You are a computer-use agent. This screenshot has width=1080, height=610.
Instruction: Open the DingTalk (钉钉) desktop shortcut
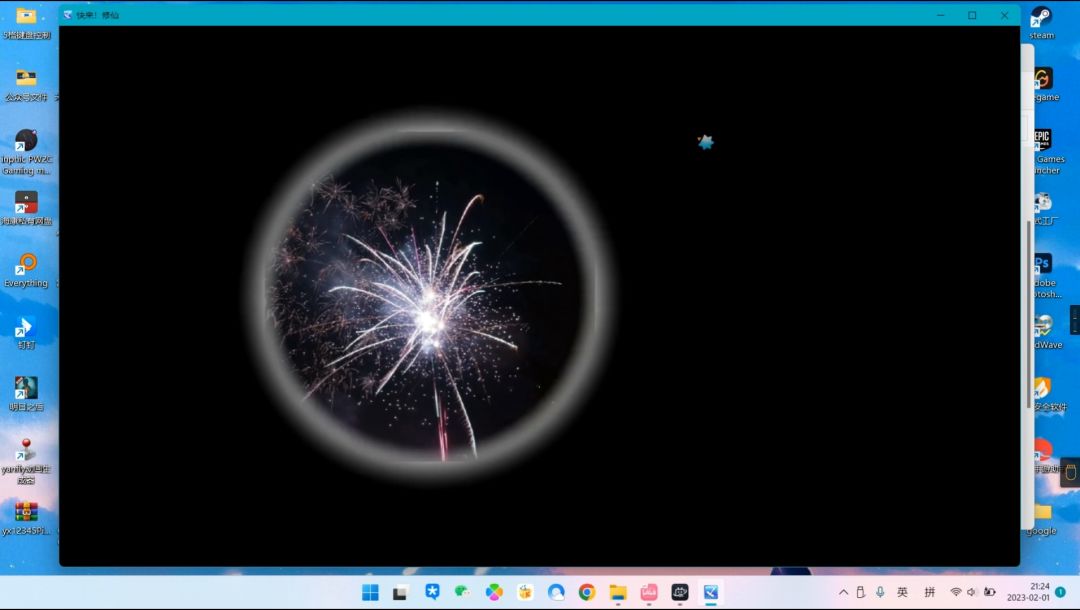click(x=26, y=326)
